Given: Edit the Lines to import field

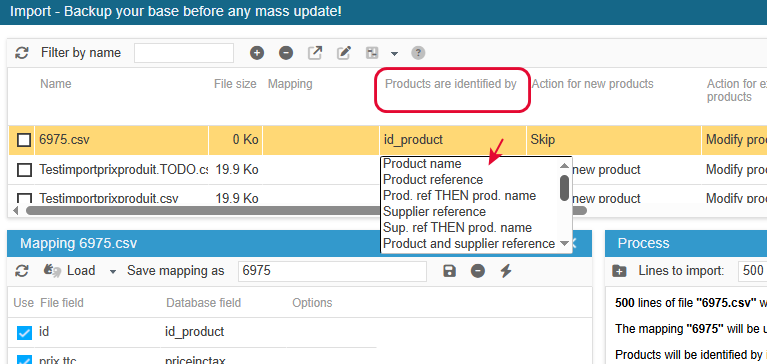Looking at the screenshot, I should point(752,271).
